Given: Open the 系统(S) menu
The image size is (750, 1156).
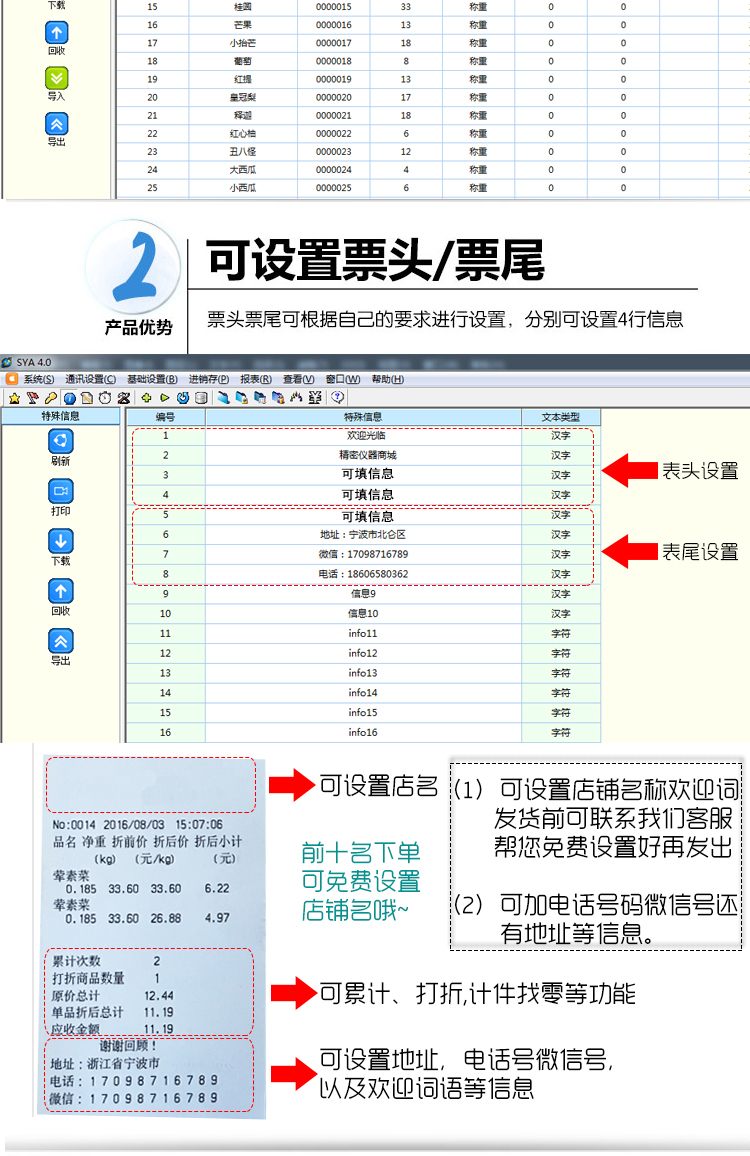Looking at the screenshot, I should [x=39, y=380].
